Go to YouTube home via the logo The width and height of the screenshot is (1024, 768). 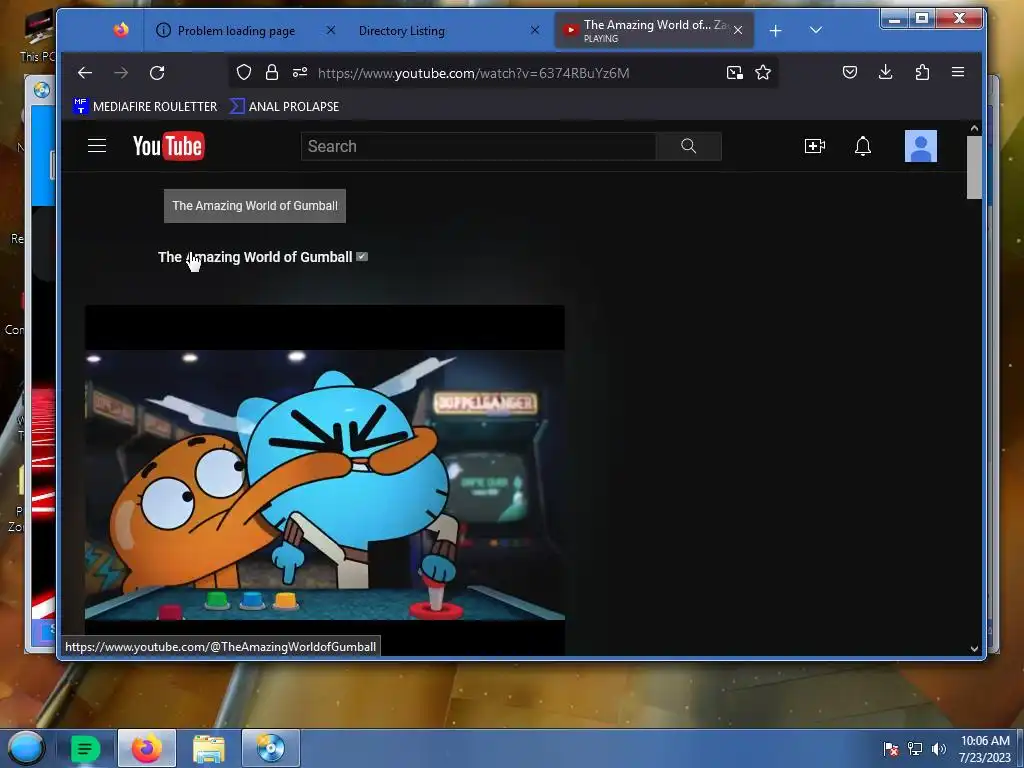pos(168,146)
